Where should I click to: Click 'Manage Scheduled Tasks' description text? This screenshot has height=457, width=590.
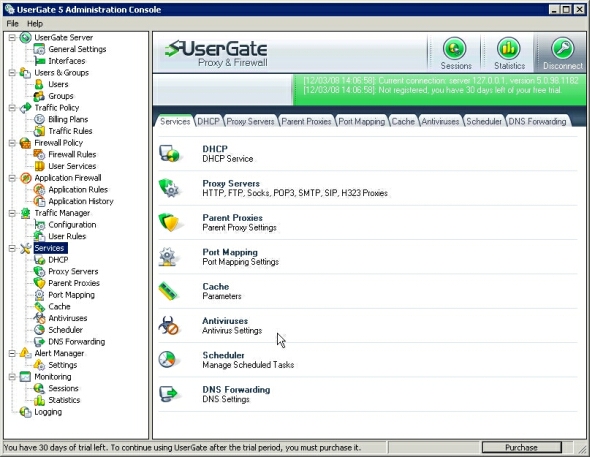point(248,365)
